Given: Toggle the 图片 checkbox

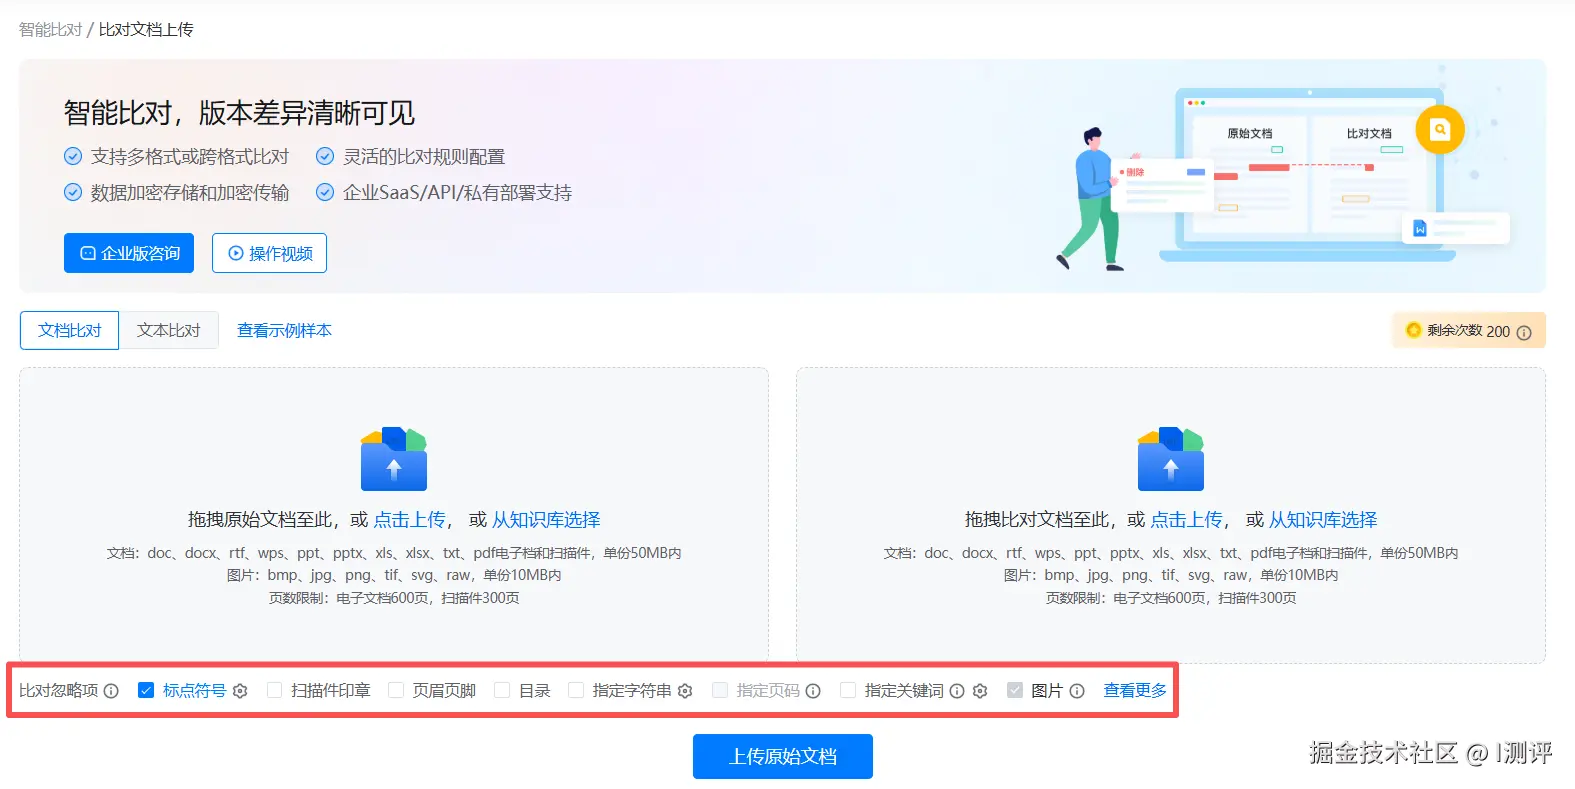Looking at the screenshot, I should [1015, 690].
